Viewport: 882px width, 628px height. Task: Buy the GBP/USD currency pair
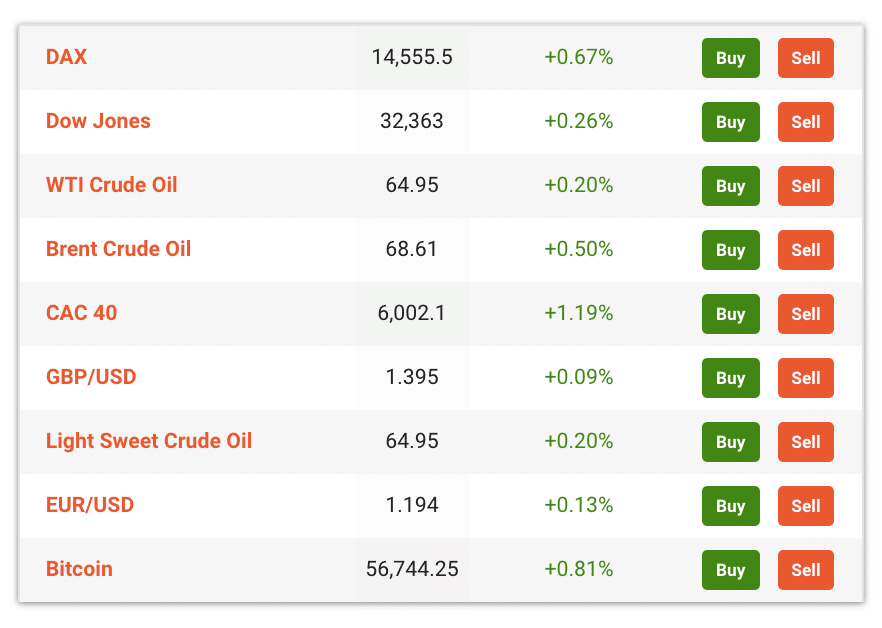730,378
